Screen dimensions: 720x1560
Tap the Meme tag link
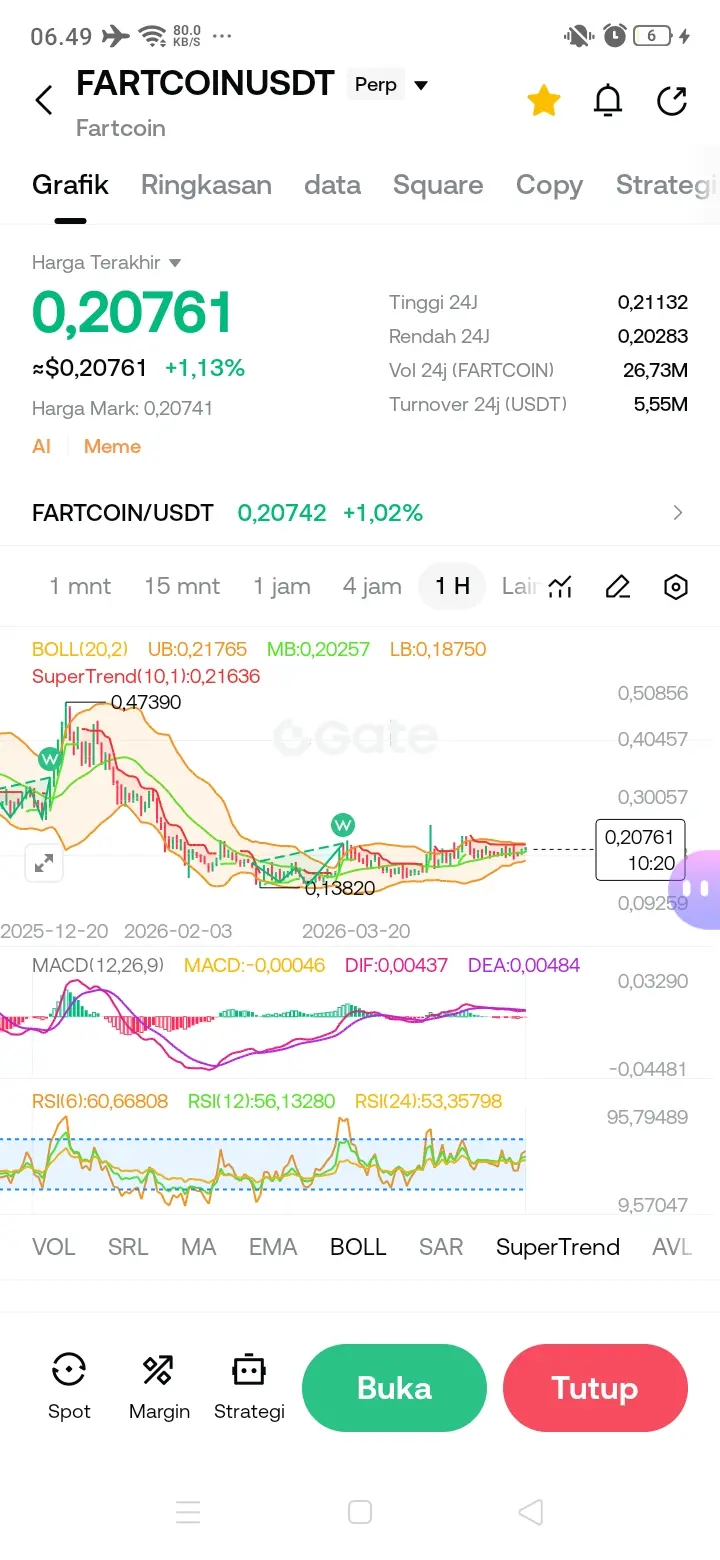pos(112,447)
